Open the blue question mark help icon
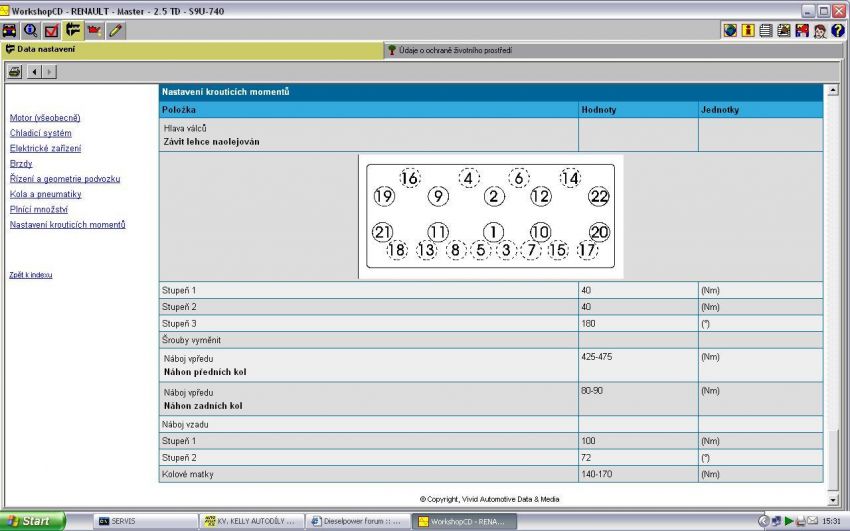 pyautogui.click(x=838, y=30)
